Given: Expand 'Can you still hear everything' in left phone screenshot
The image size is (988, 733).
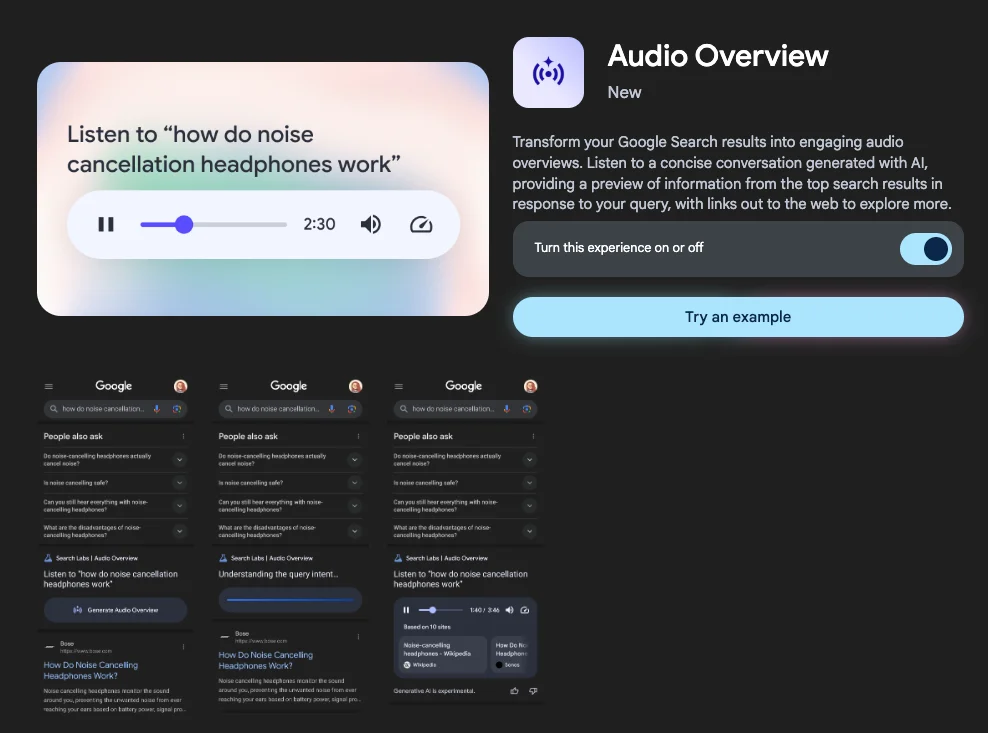Looking at the screenshot, I should 180,505.
